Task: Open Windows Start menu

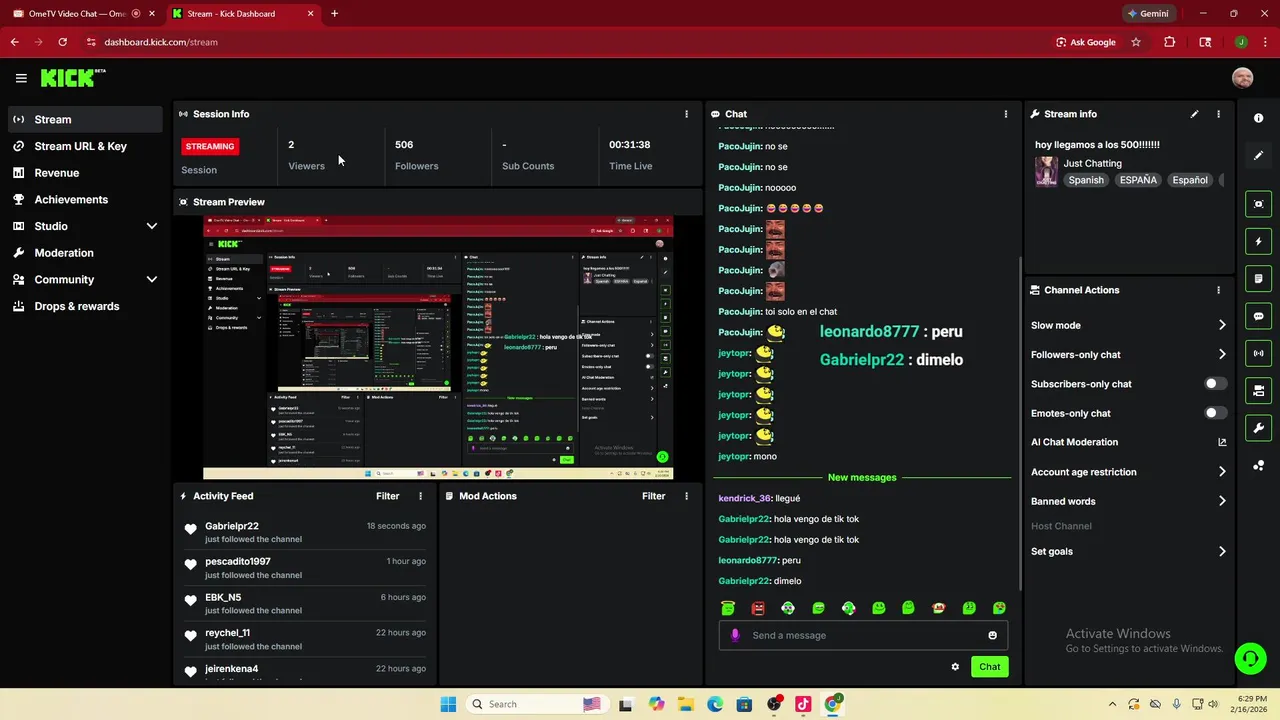Action: pyautogui.click(x=448, y=704)
